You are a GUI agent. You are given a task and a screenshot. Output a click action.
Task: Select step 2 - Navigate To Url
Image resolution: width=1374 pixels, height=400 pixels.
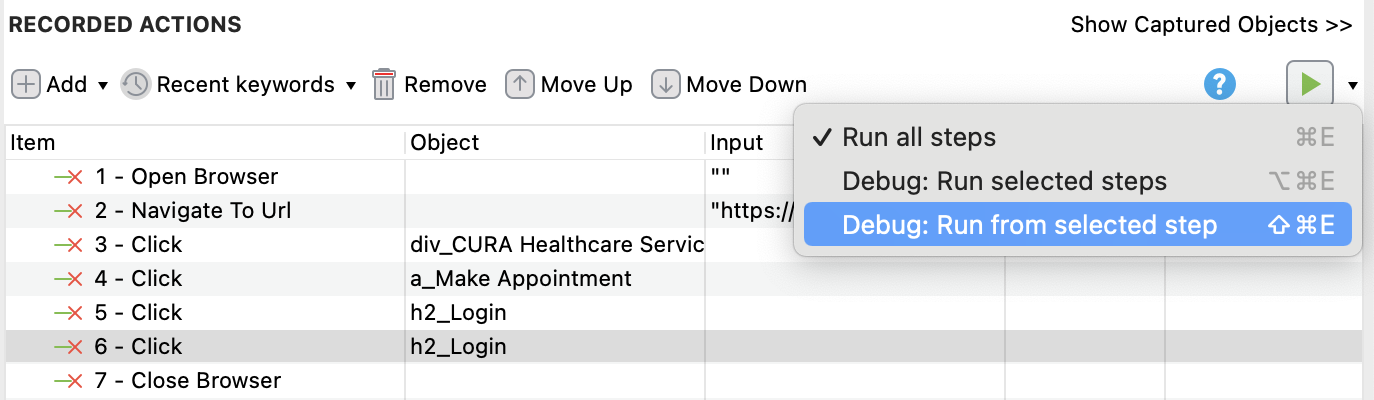(197, 211)
